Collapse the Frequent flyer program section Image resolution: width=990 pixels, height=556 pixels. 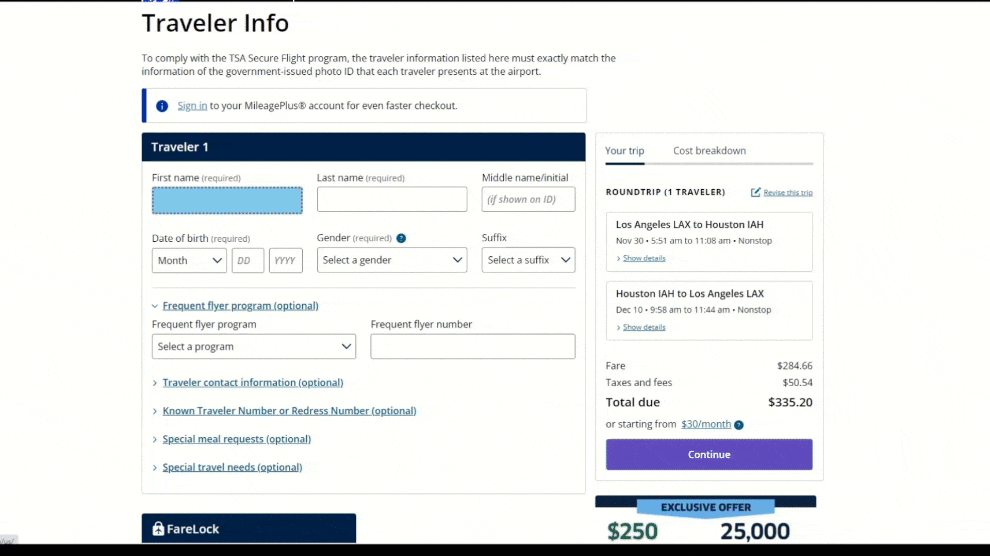click(240, 306)
